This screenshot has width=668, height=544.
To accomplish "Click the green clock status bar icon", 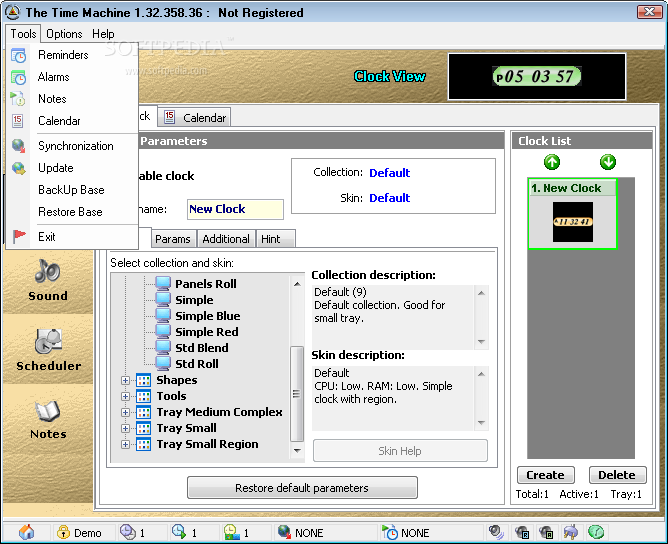I will tap(596, 532).
